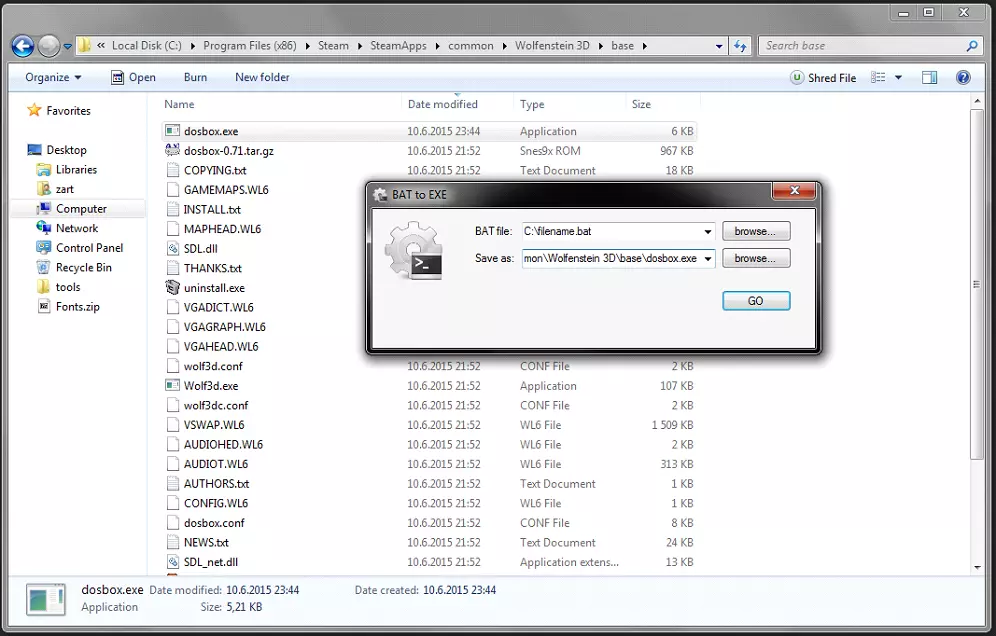Select VSWAP.WL6 file
Image resolution: width=996 pixels, height=636 pixels.
pos(214,425)
